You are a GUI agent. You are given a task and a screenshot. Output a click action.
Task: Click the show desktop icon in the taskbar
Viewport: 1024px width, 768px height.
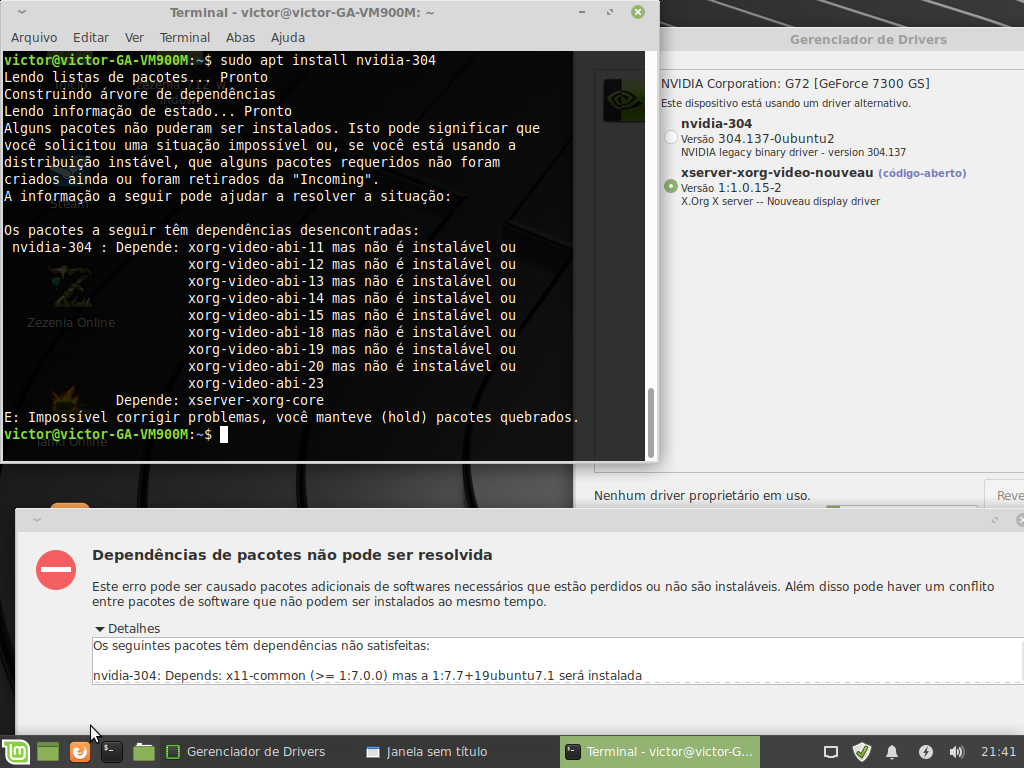tap(48, 752)
